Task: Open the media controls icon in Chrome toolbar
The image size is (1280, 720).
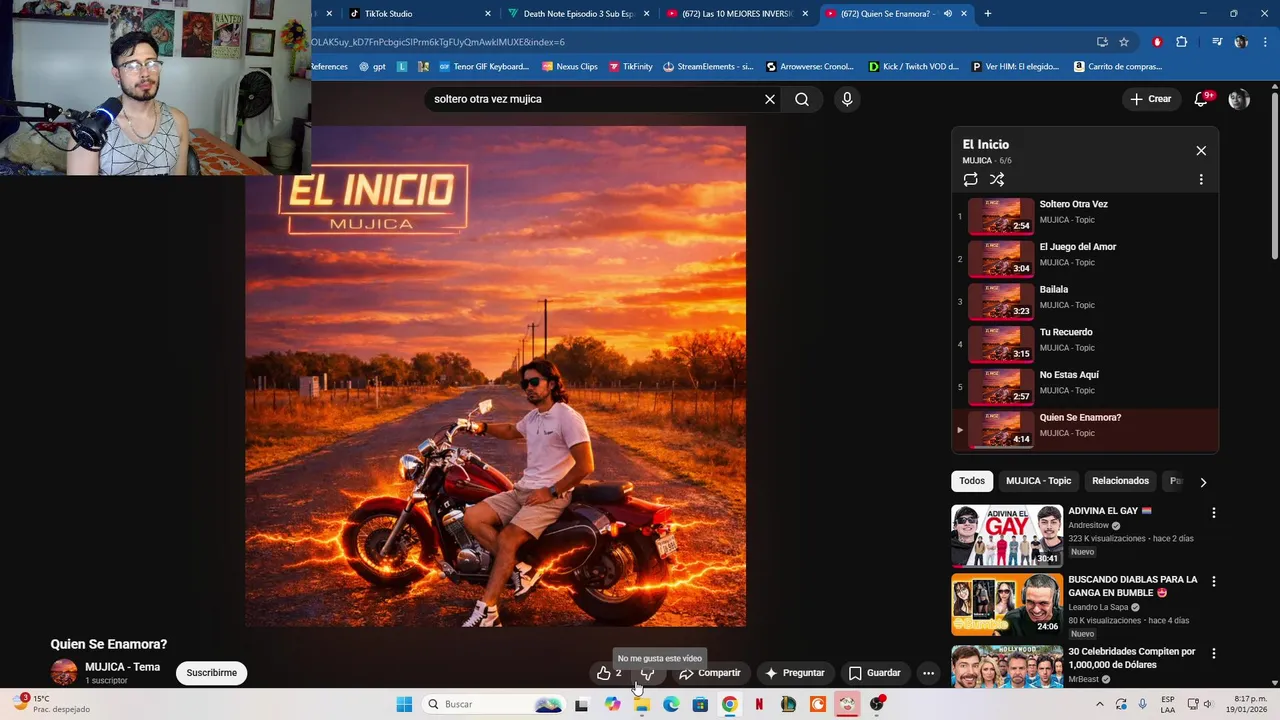Action: coord(1217,42)
